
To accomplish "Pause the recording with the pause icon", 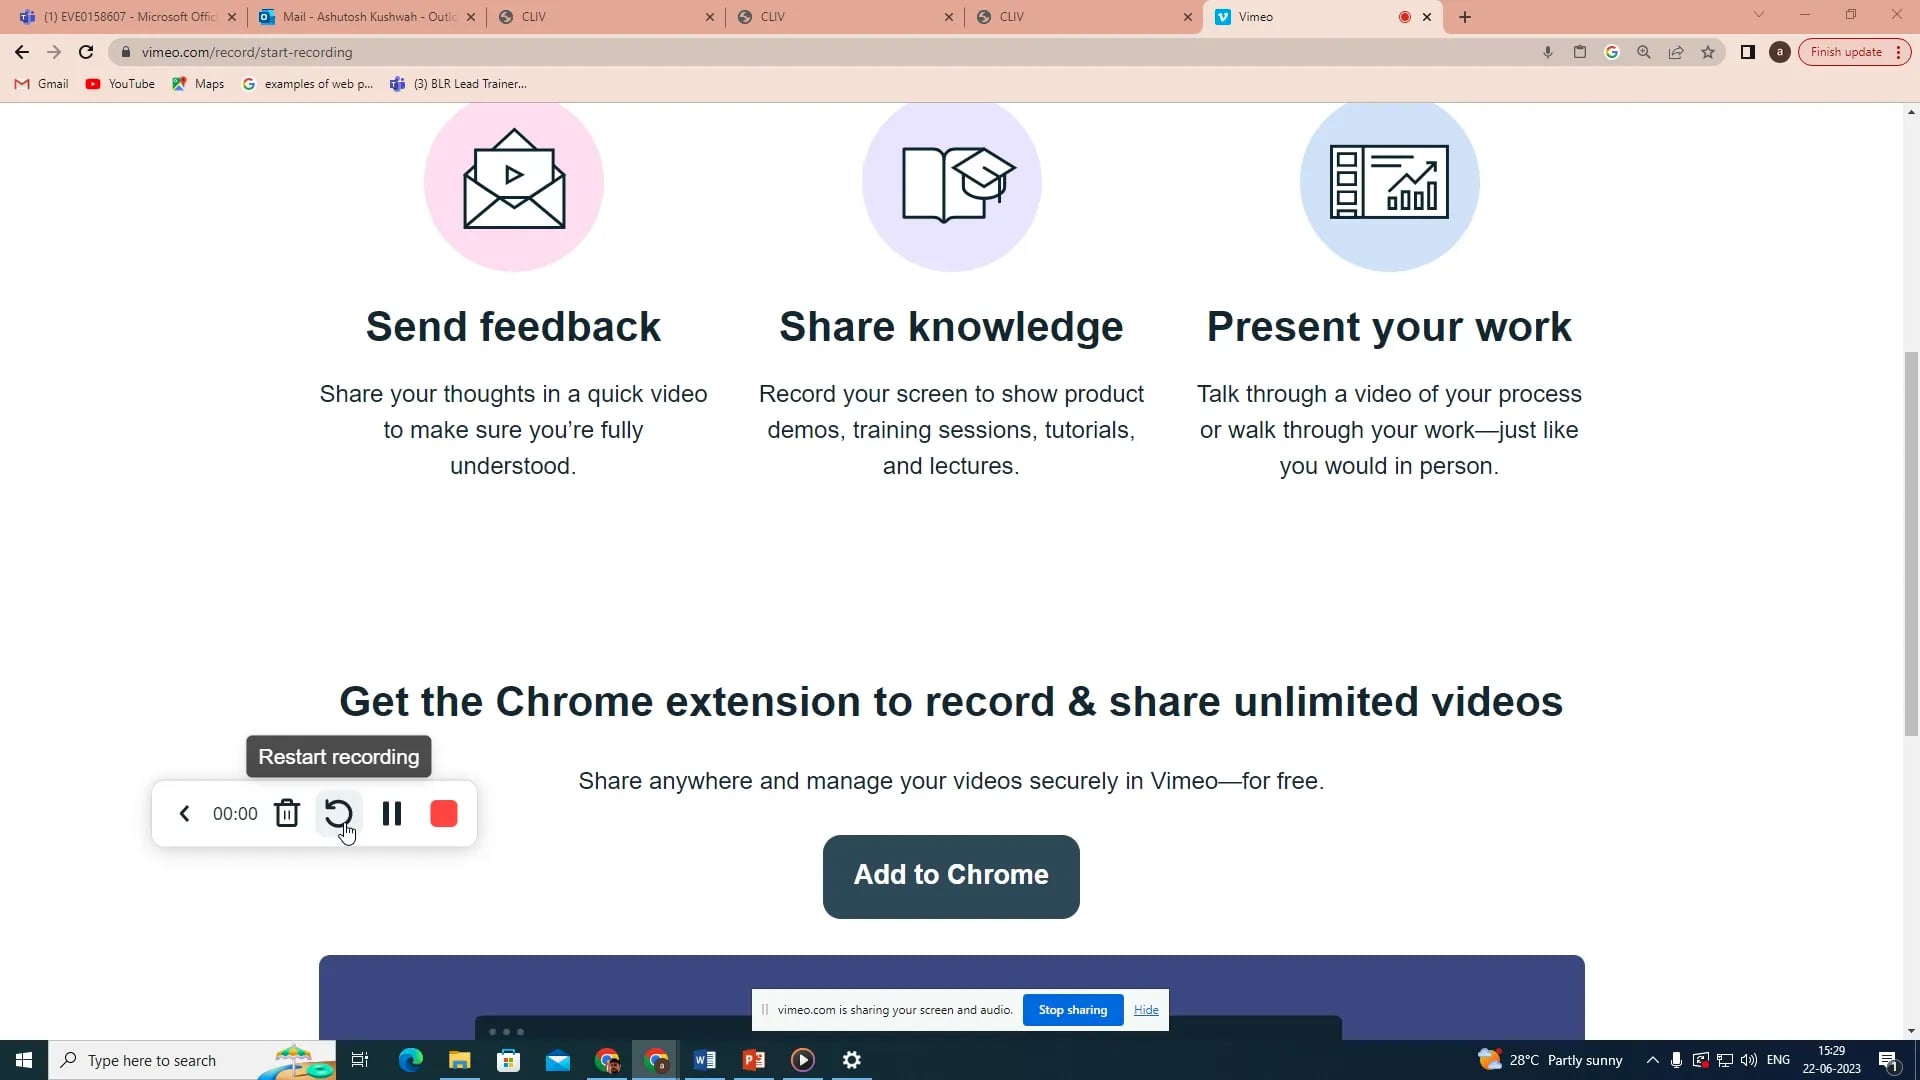I will click(x=391, y=813).
